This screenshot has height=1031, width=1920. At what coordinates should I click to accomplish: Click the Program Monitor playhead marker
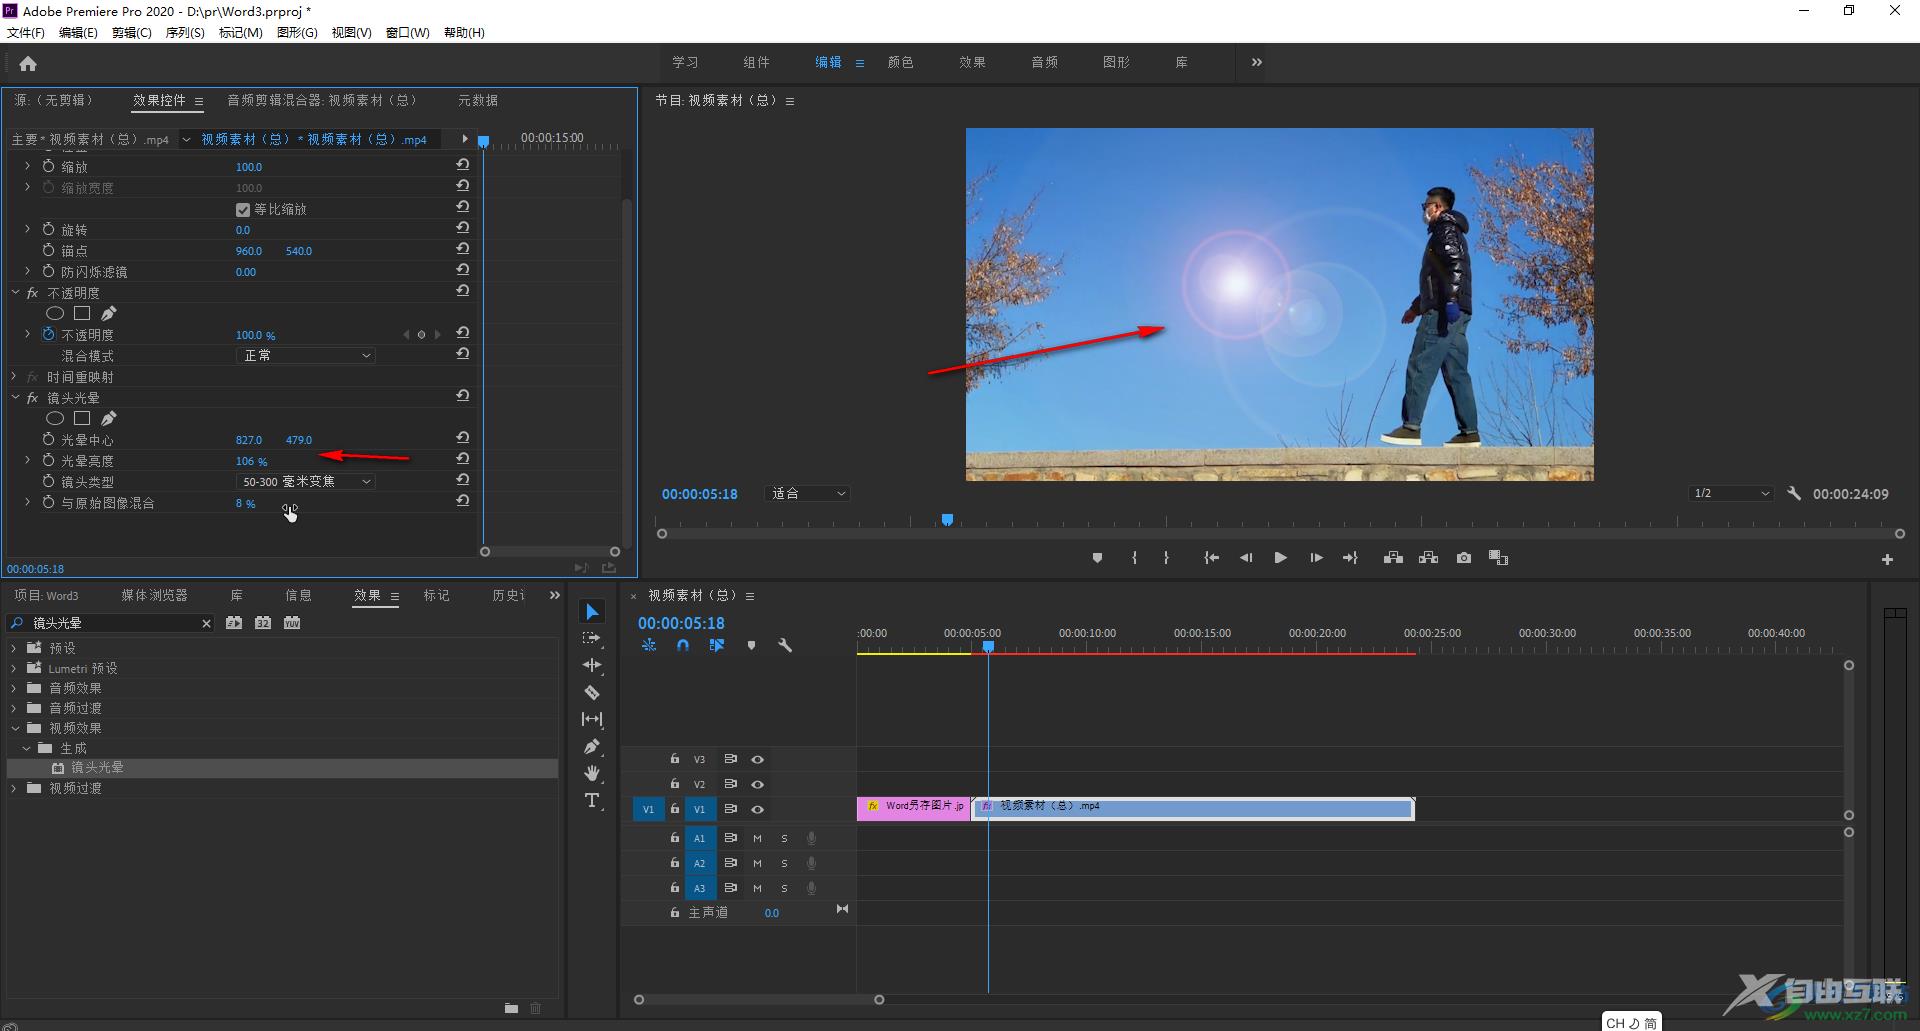click(x=947, y=519)
